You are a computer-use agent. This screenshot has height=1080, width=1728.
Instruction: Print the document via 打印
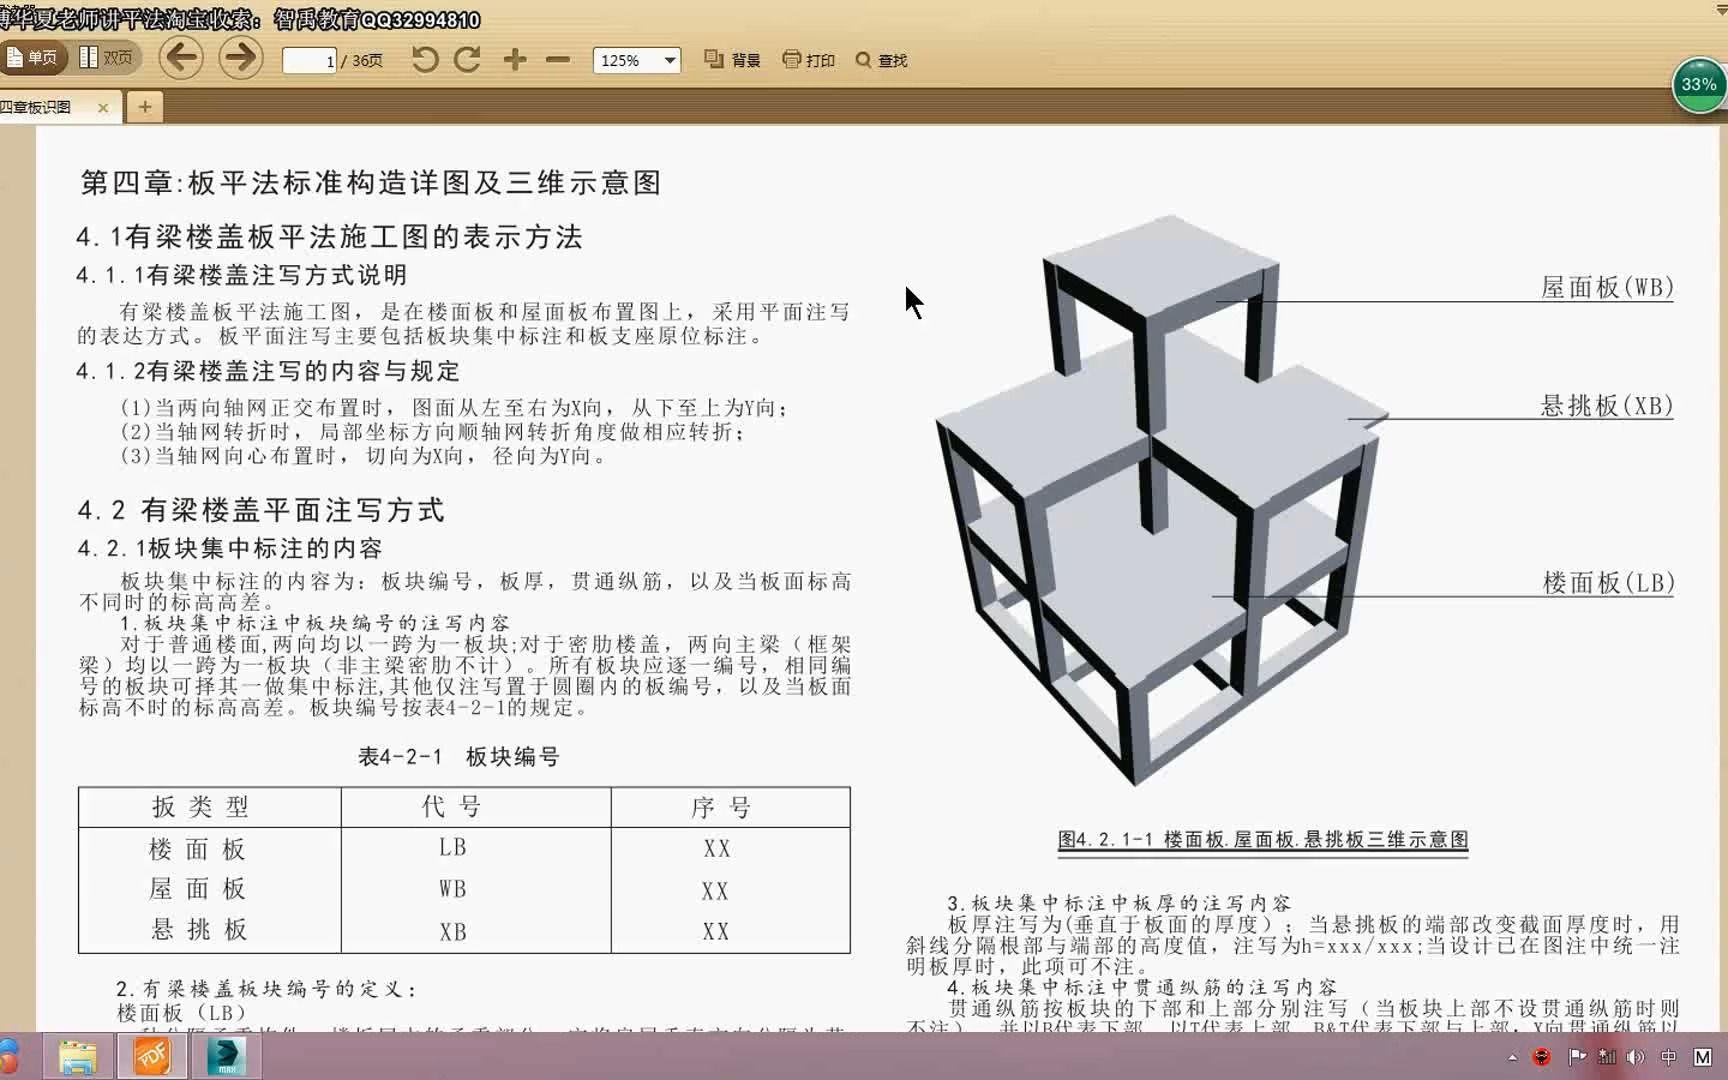pyautogui.click(x=808, y=60)
